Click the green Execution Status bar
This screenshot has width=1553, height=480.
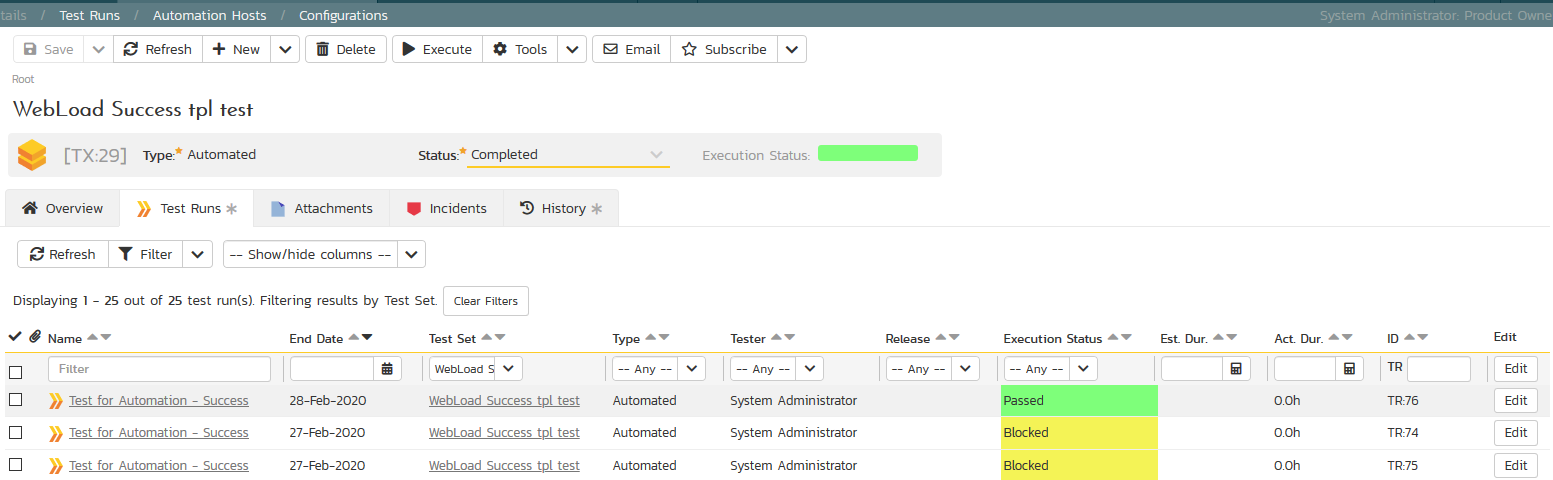pos(867,154)
